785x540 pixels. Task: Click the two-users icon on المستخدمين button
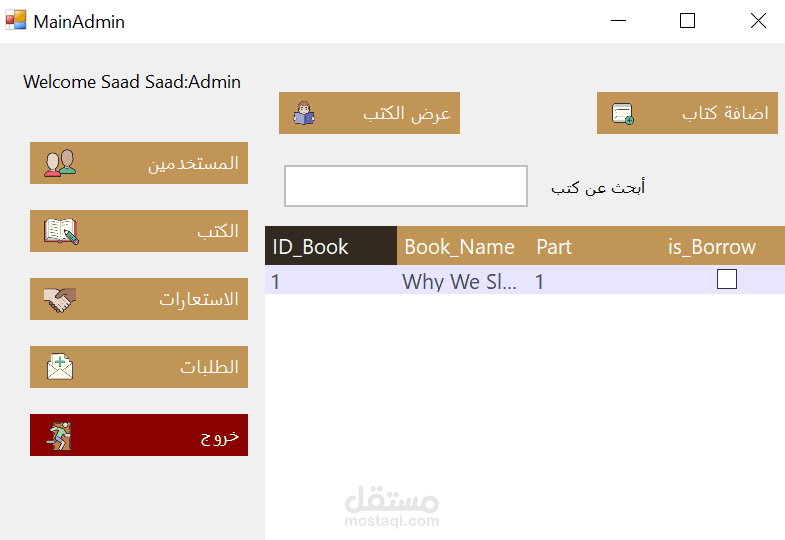[x=59, y=163]
